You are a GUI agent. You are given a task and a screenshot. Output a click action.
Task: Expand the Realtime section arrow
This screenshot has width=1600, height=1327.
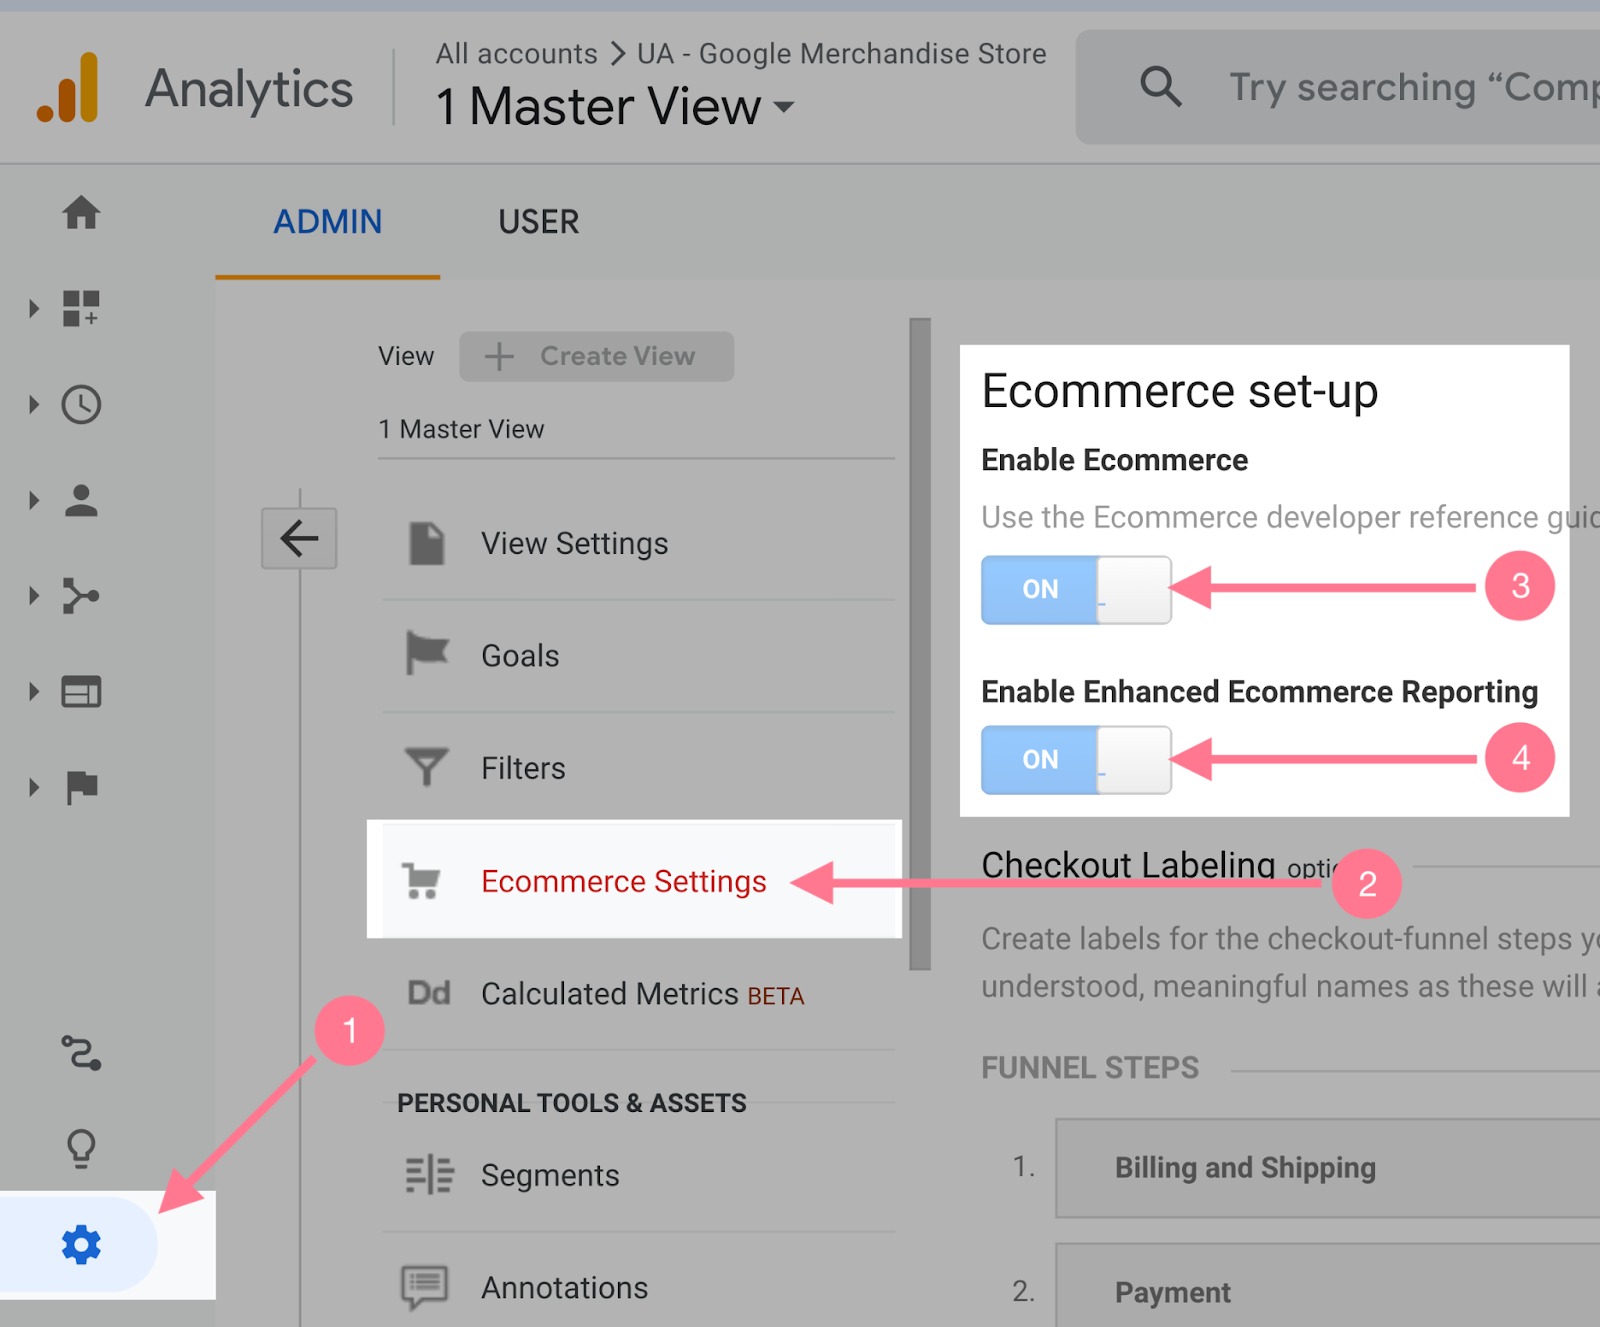pos(34,404)
